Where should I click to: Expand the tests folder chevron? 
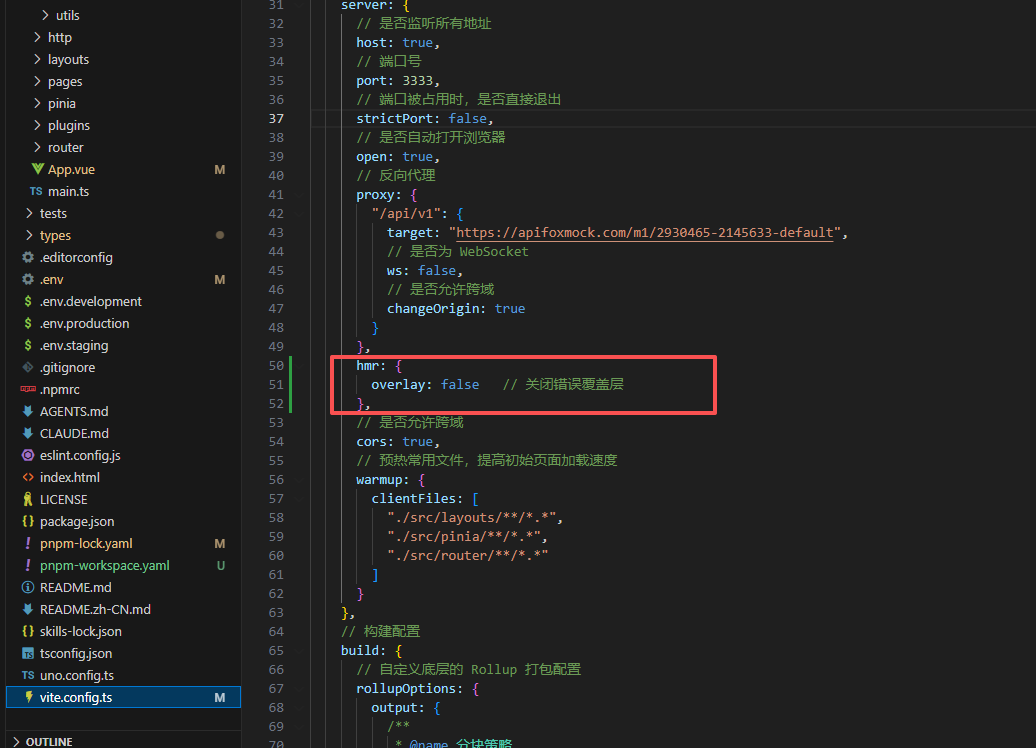click(29, 213)
